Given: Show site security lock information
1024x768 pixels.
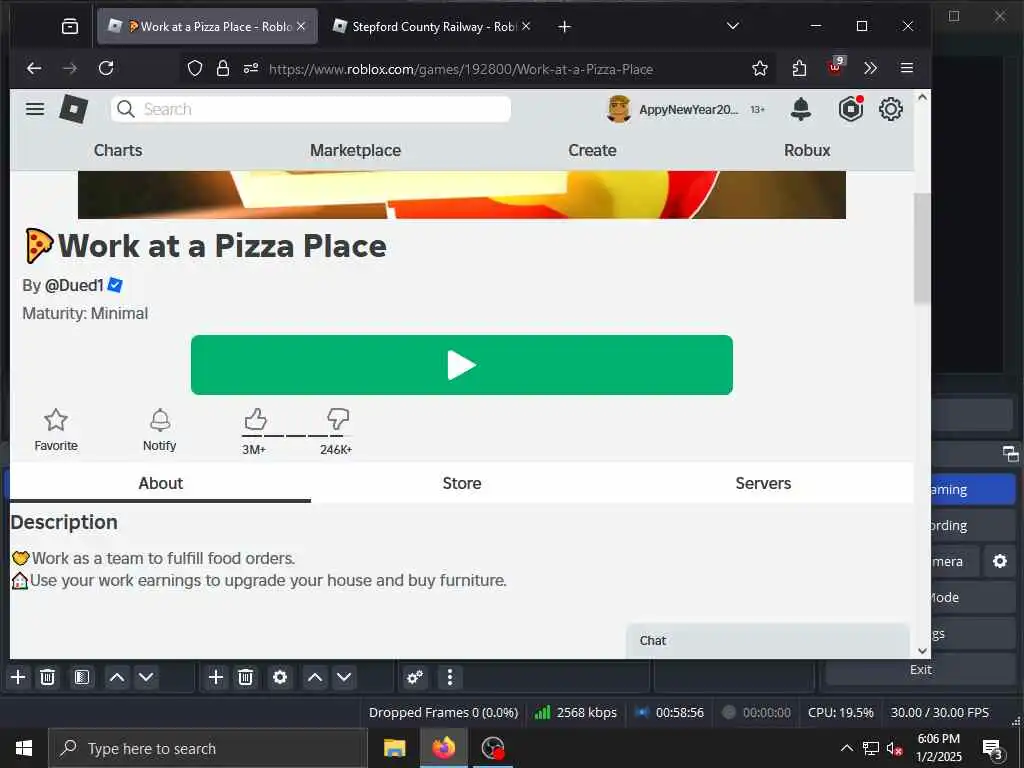Looking at the screenshot, I should click(x=223, y=69).
